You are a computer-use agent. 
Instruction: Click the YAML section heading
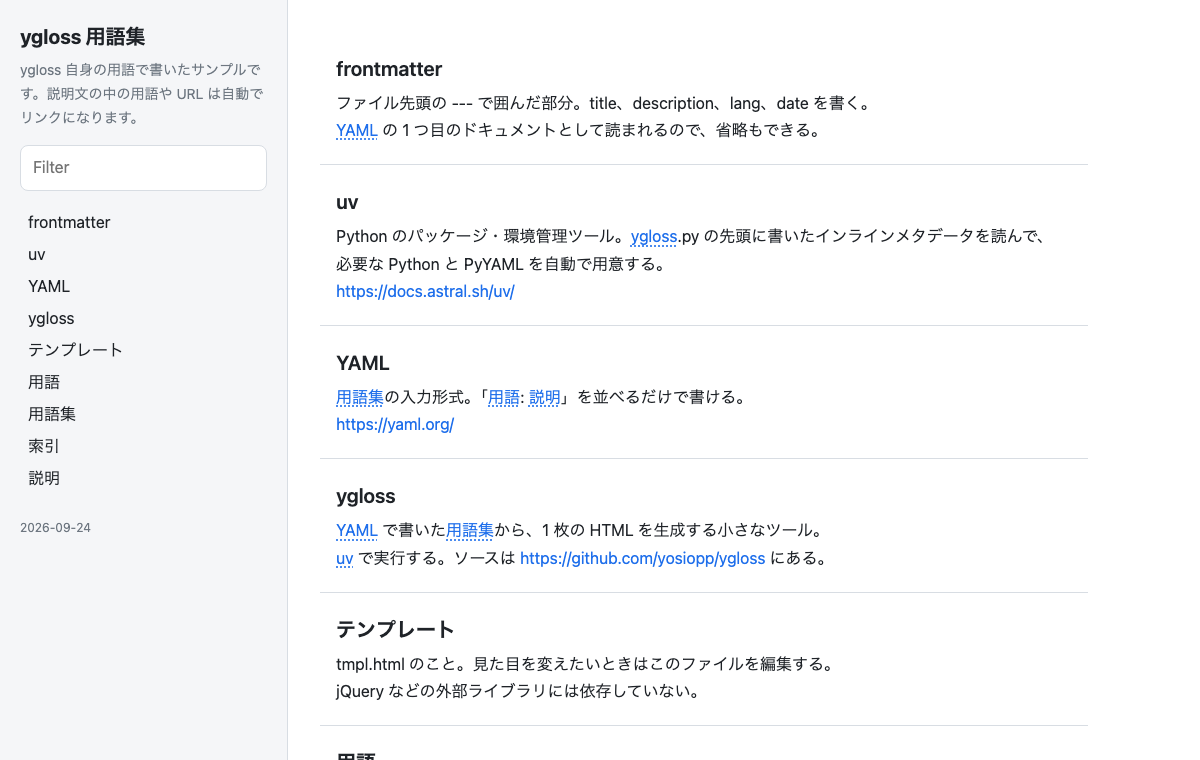click(363, 363)
